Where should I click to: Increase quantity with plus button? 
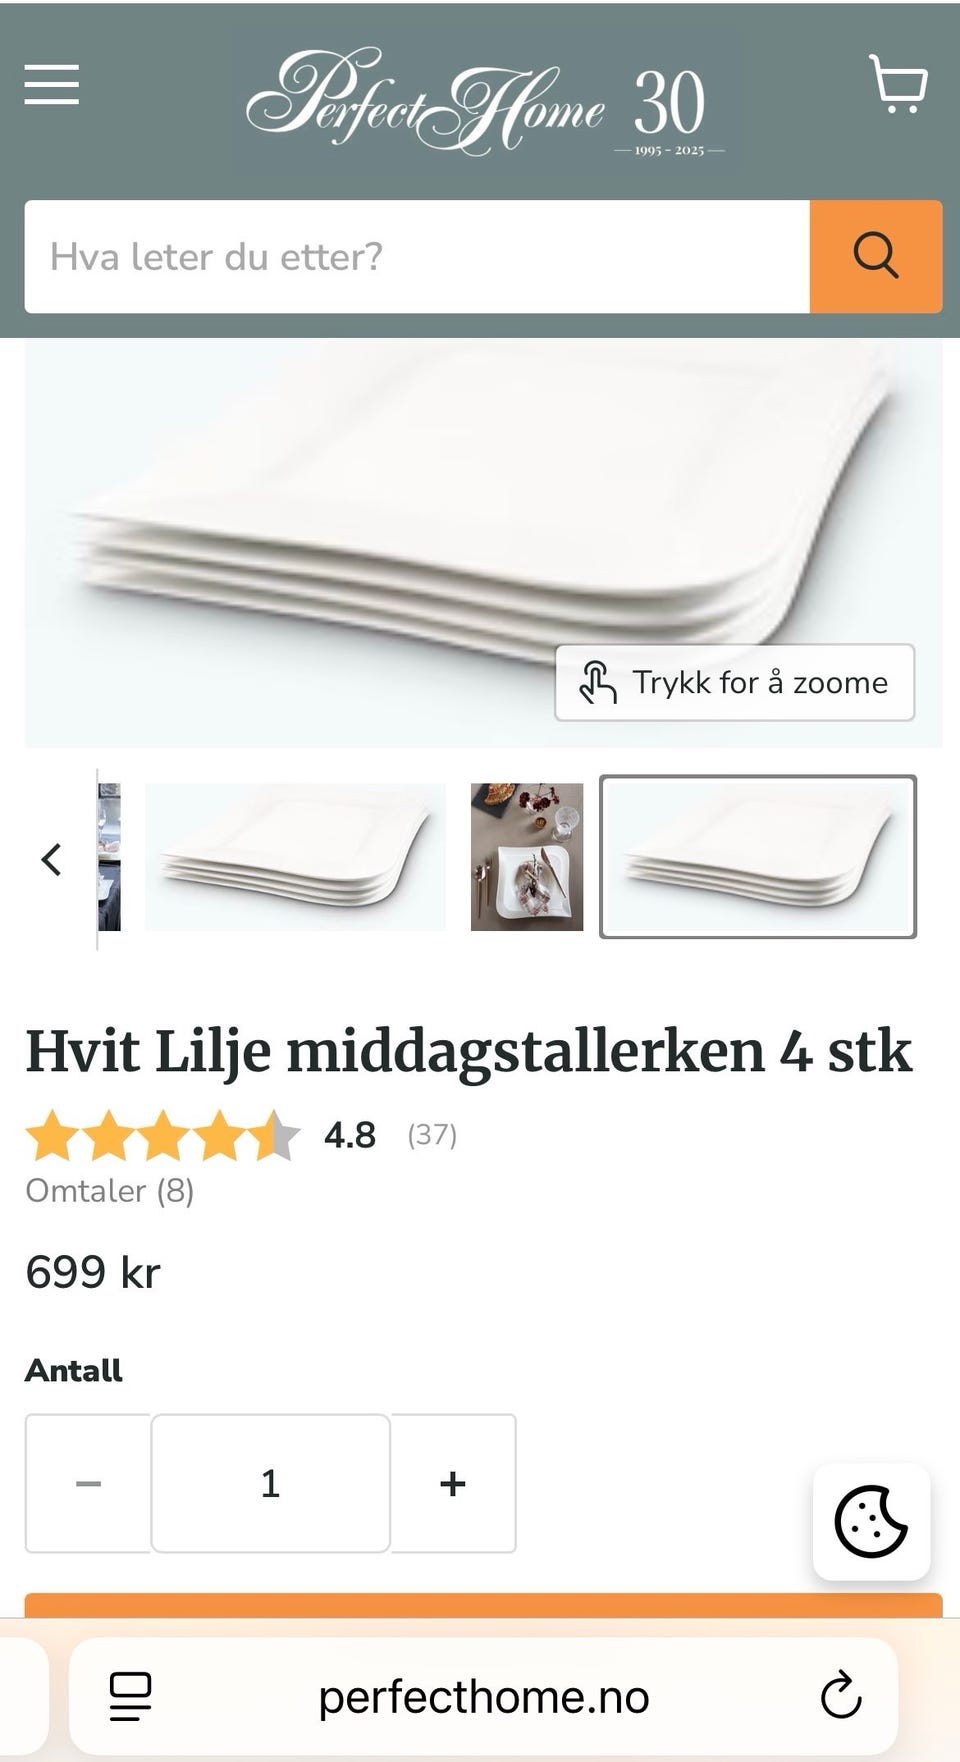tap(453, 1483)
